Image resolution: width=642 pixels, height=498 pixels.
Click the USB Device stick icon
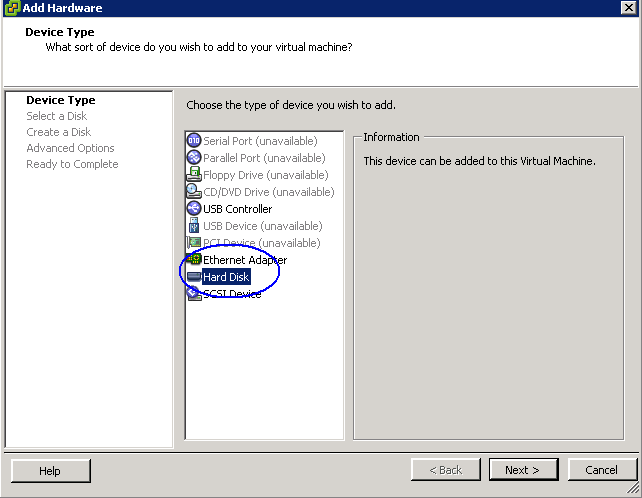(194, 226)
